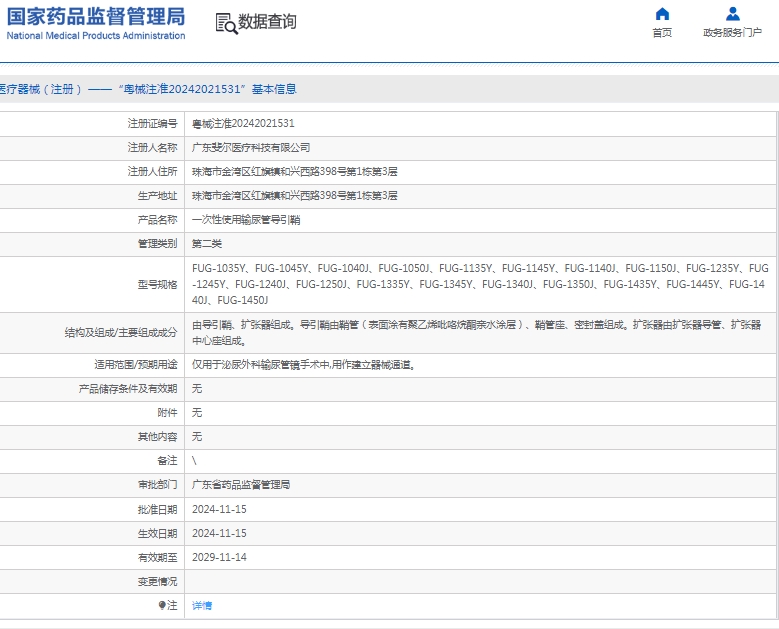Click the 注册人名称 label

tap(152, 148)
